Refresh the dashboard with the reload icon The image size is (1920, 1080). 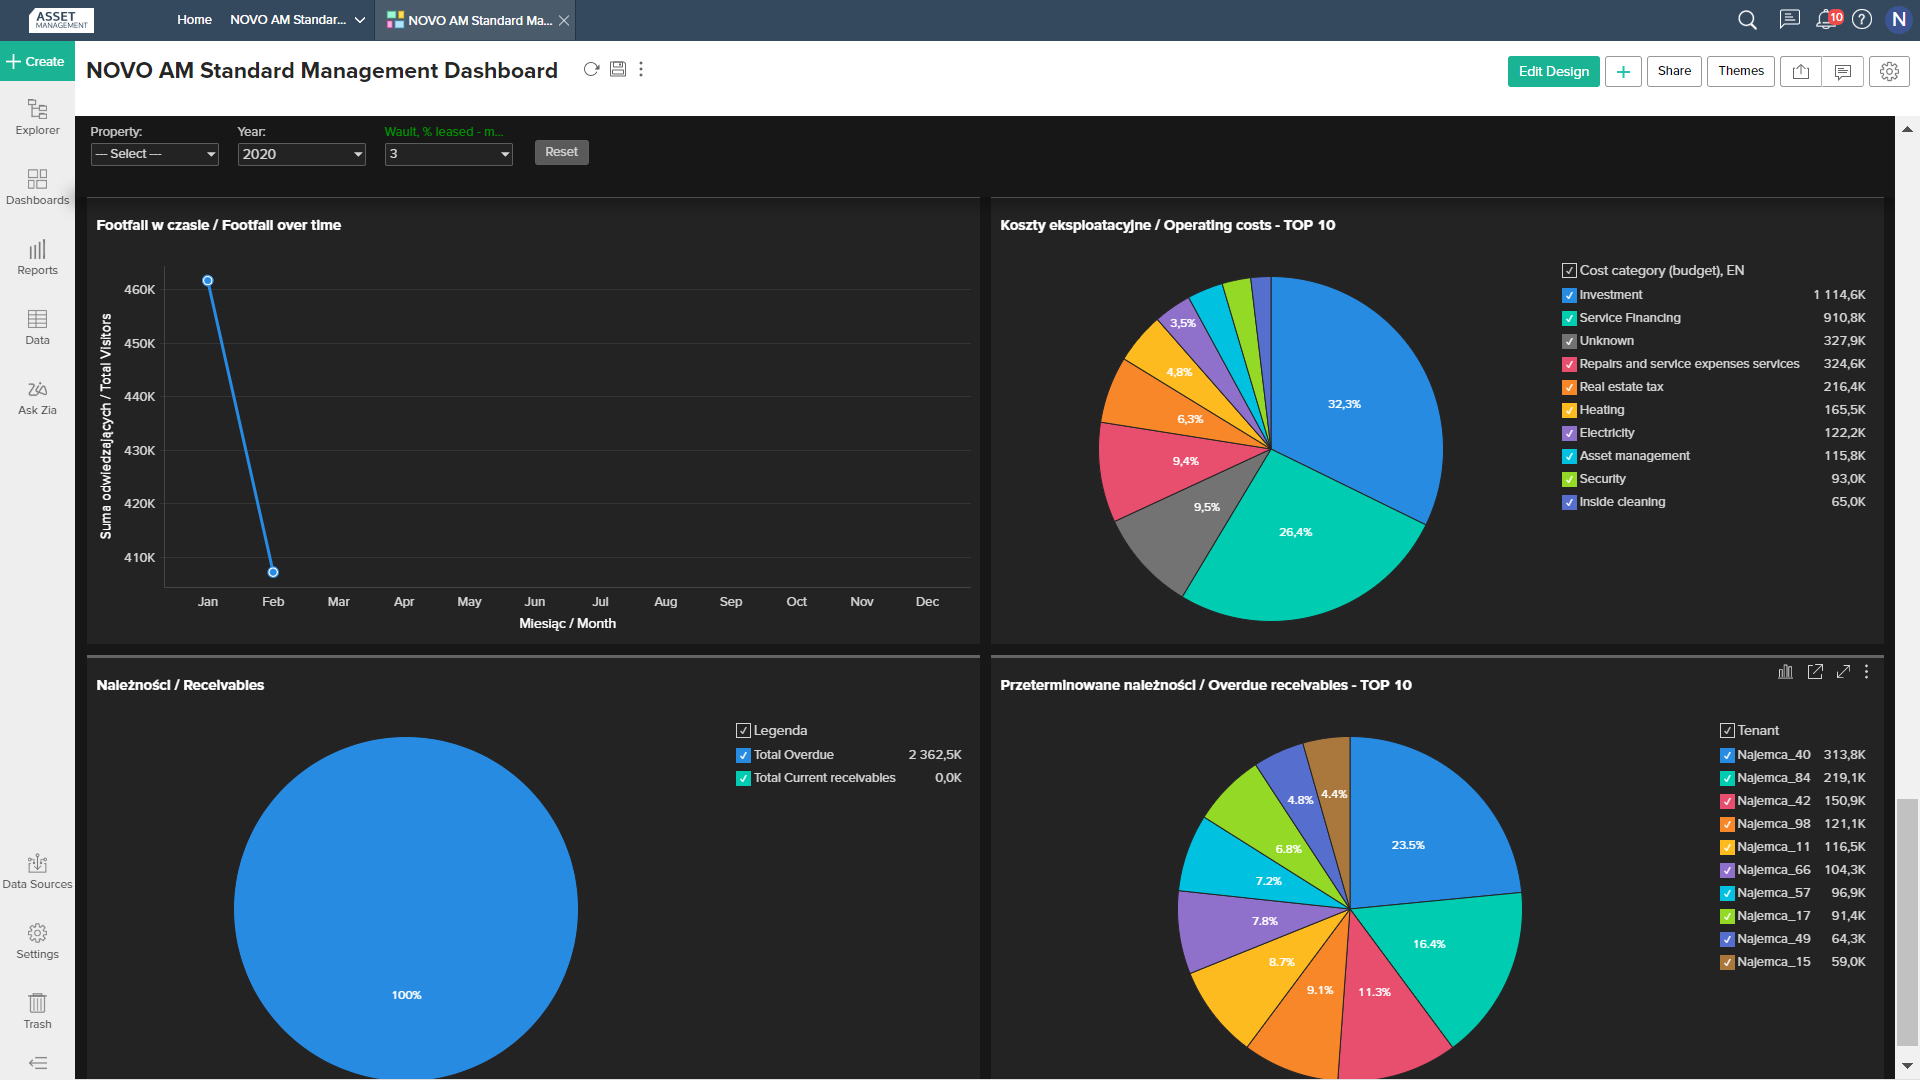click(591, 69)
